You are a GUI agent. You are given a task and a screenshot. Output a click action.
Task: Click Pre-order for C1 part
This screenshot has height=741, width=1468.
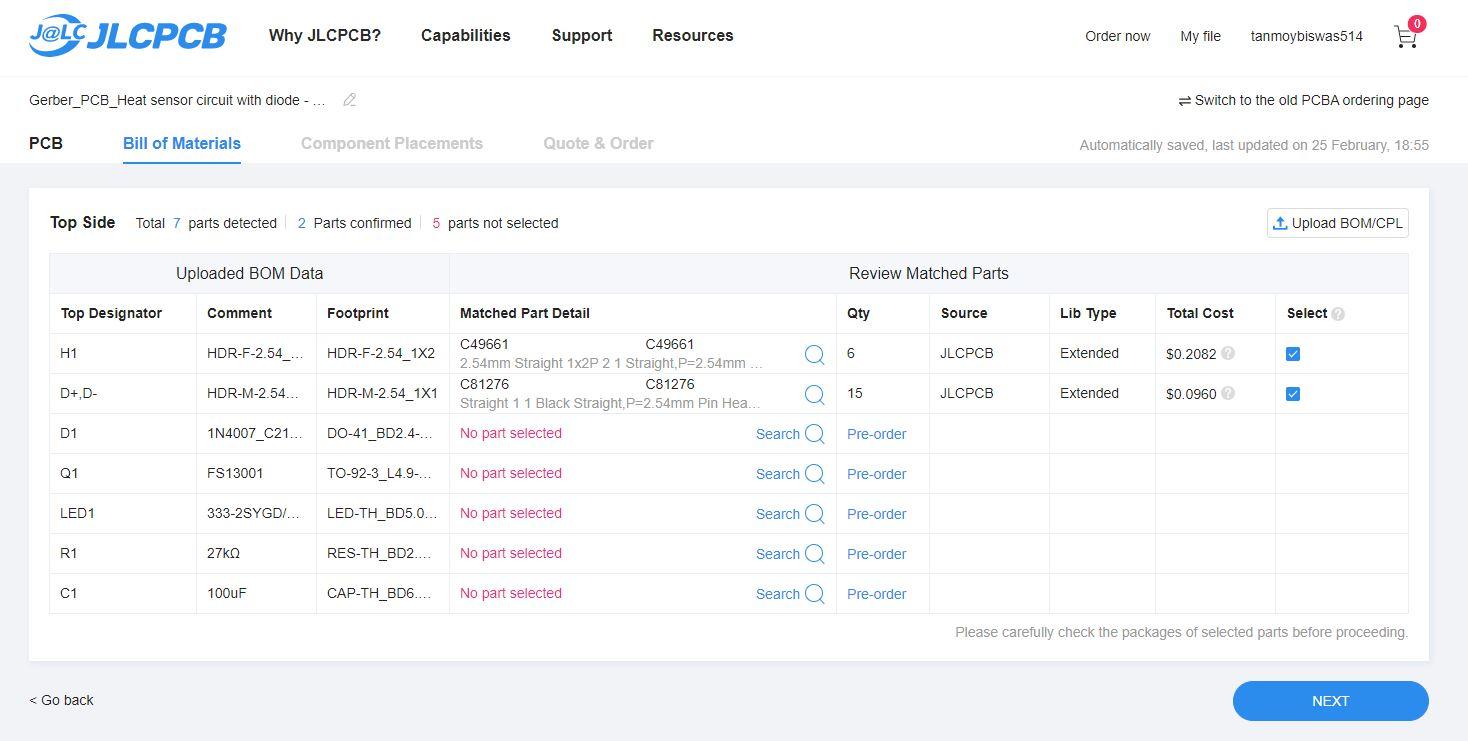(877, 594)
